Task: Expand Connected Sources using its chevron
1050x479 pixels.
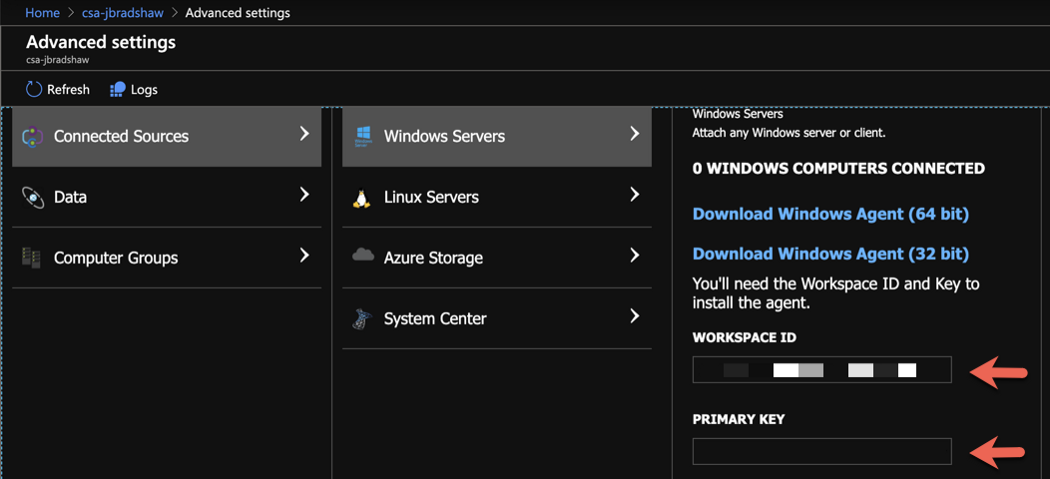Action: (304, 134)
